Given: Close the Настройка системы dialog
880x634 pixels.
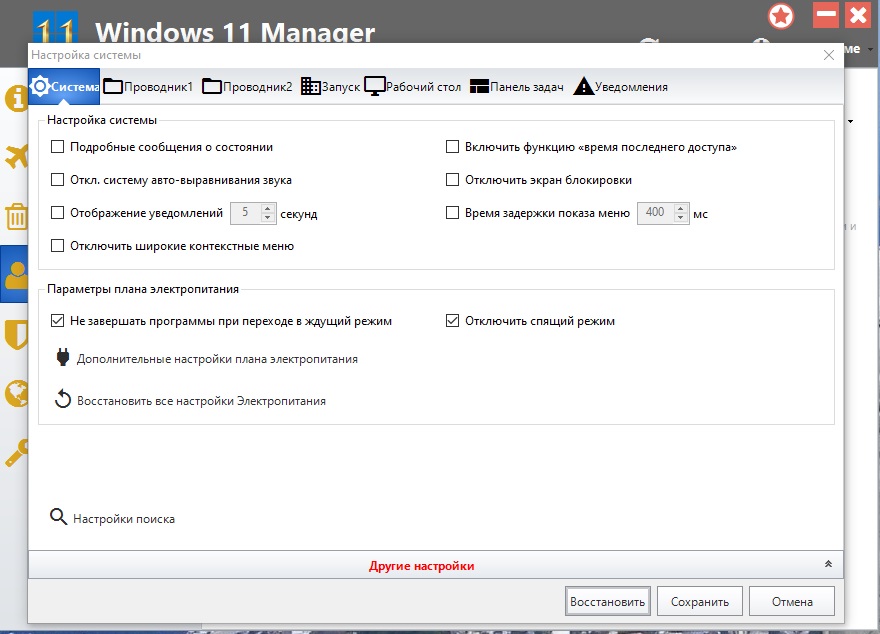Looking at the screenshot, I should point(828,55).
